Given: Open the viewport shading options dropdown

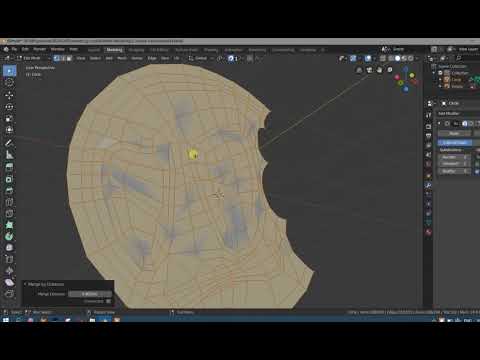Looking at the screenshot, I should (x=417, y=58).
